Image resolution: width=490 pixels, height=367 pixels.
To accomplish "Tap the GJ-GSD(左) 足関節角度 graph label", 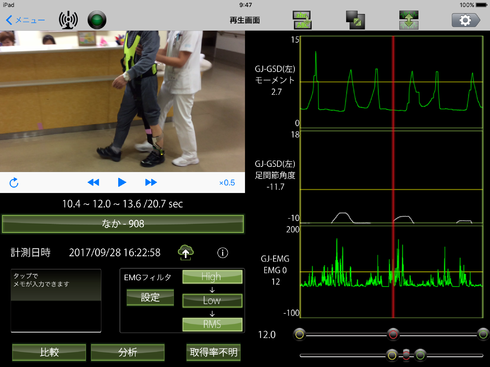I will 275,175.
